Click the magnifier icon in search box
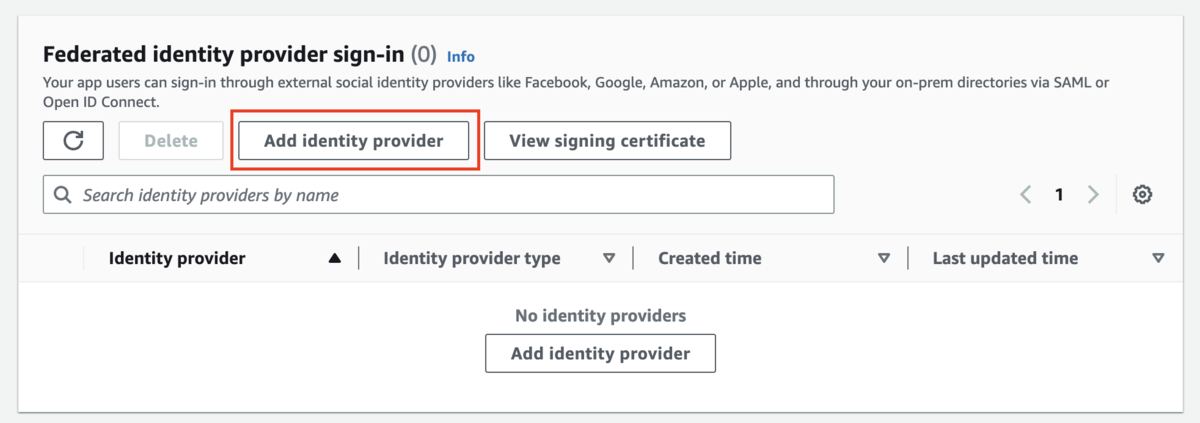The image size is (1200, 423). [63, 195]
